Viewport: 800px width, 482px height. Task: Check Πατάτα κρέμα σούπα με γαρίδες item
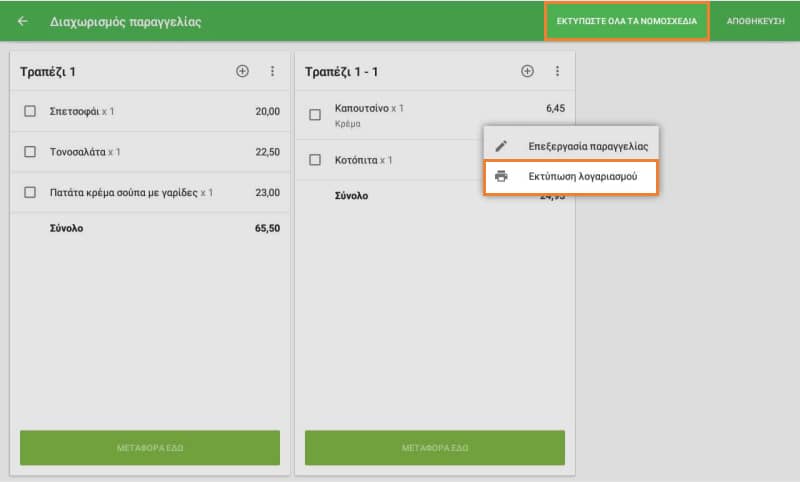pyautogui.click(x=30, y=192)
